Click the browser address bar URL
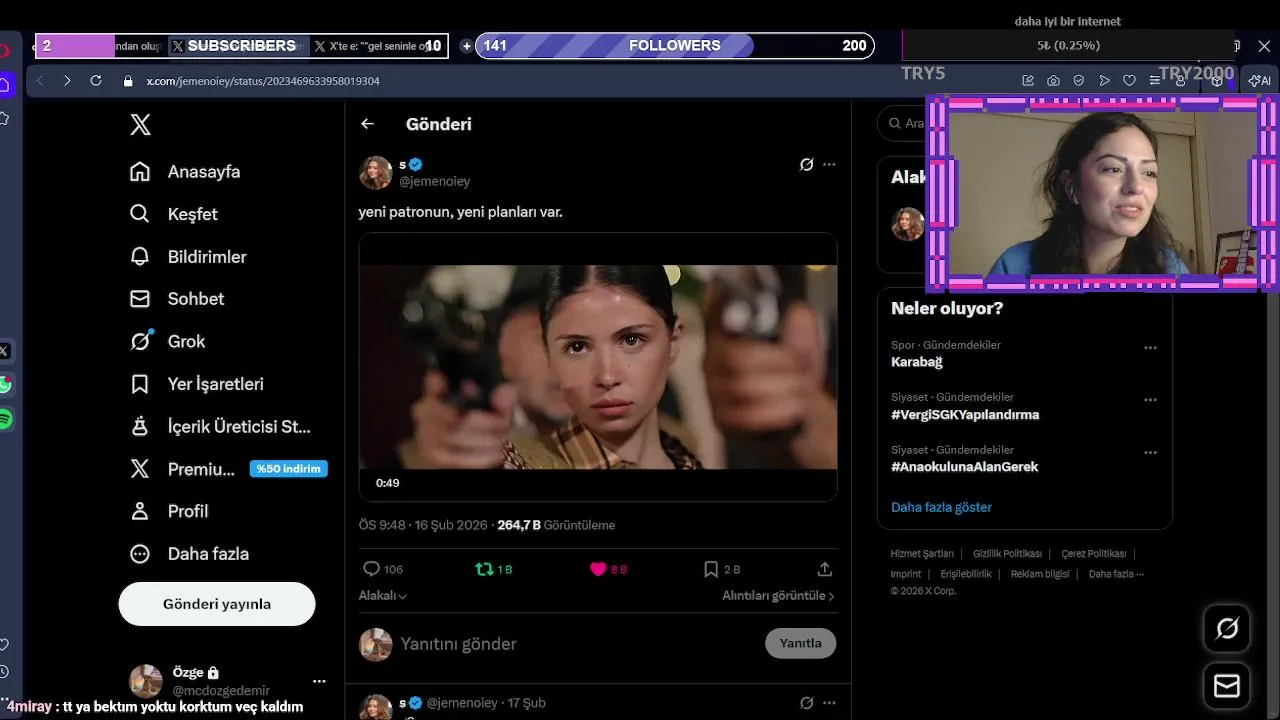Image resolution: width=1280 pixels, height=720 pixels. (x=263, y=81)
